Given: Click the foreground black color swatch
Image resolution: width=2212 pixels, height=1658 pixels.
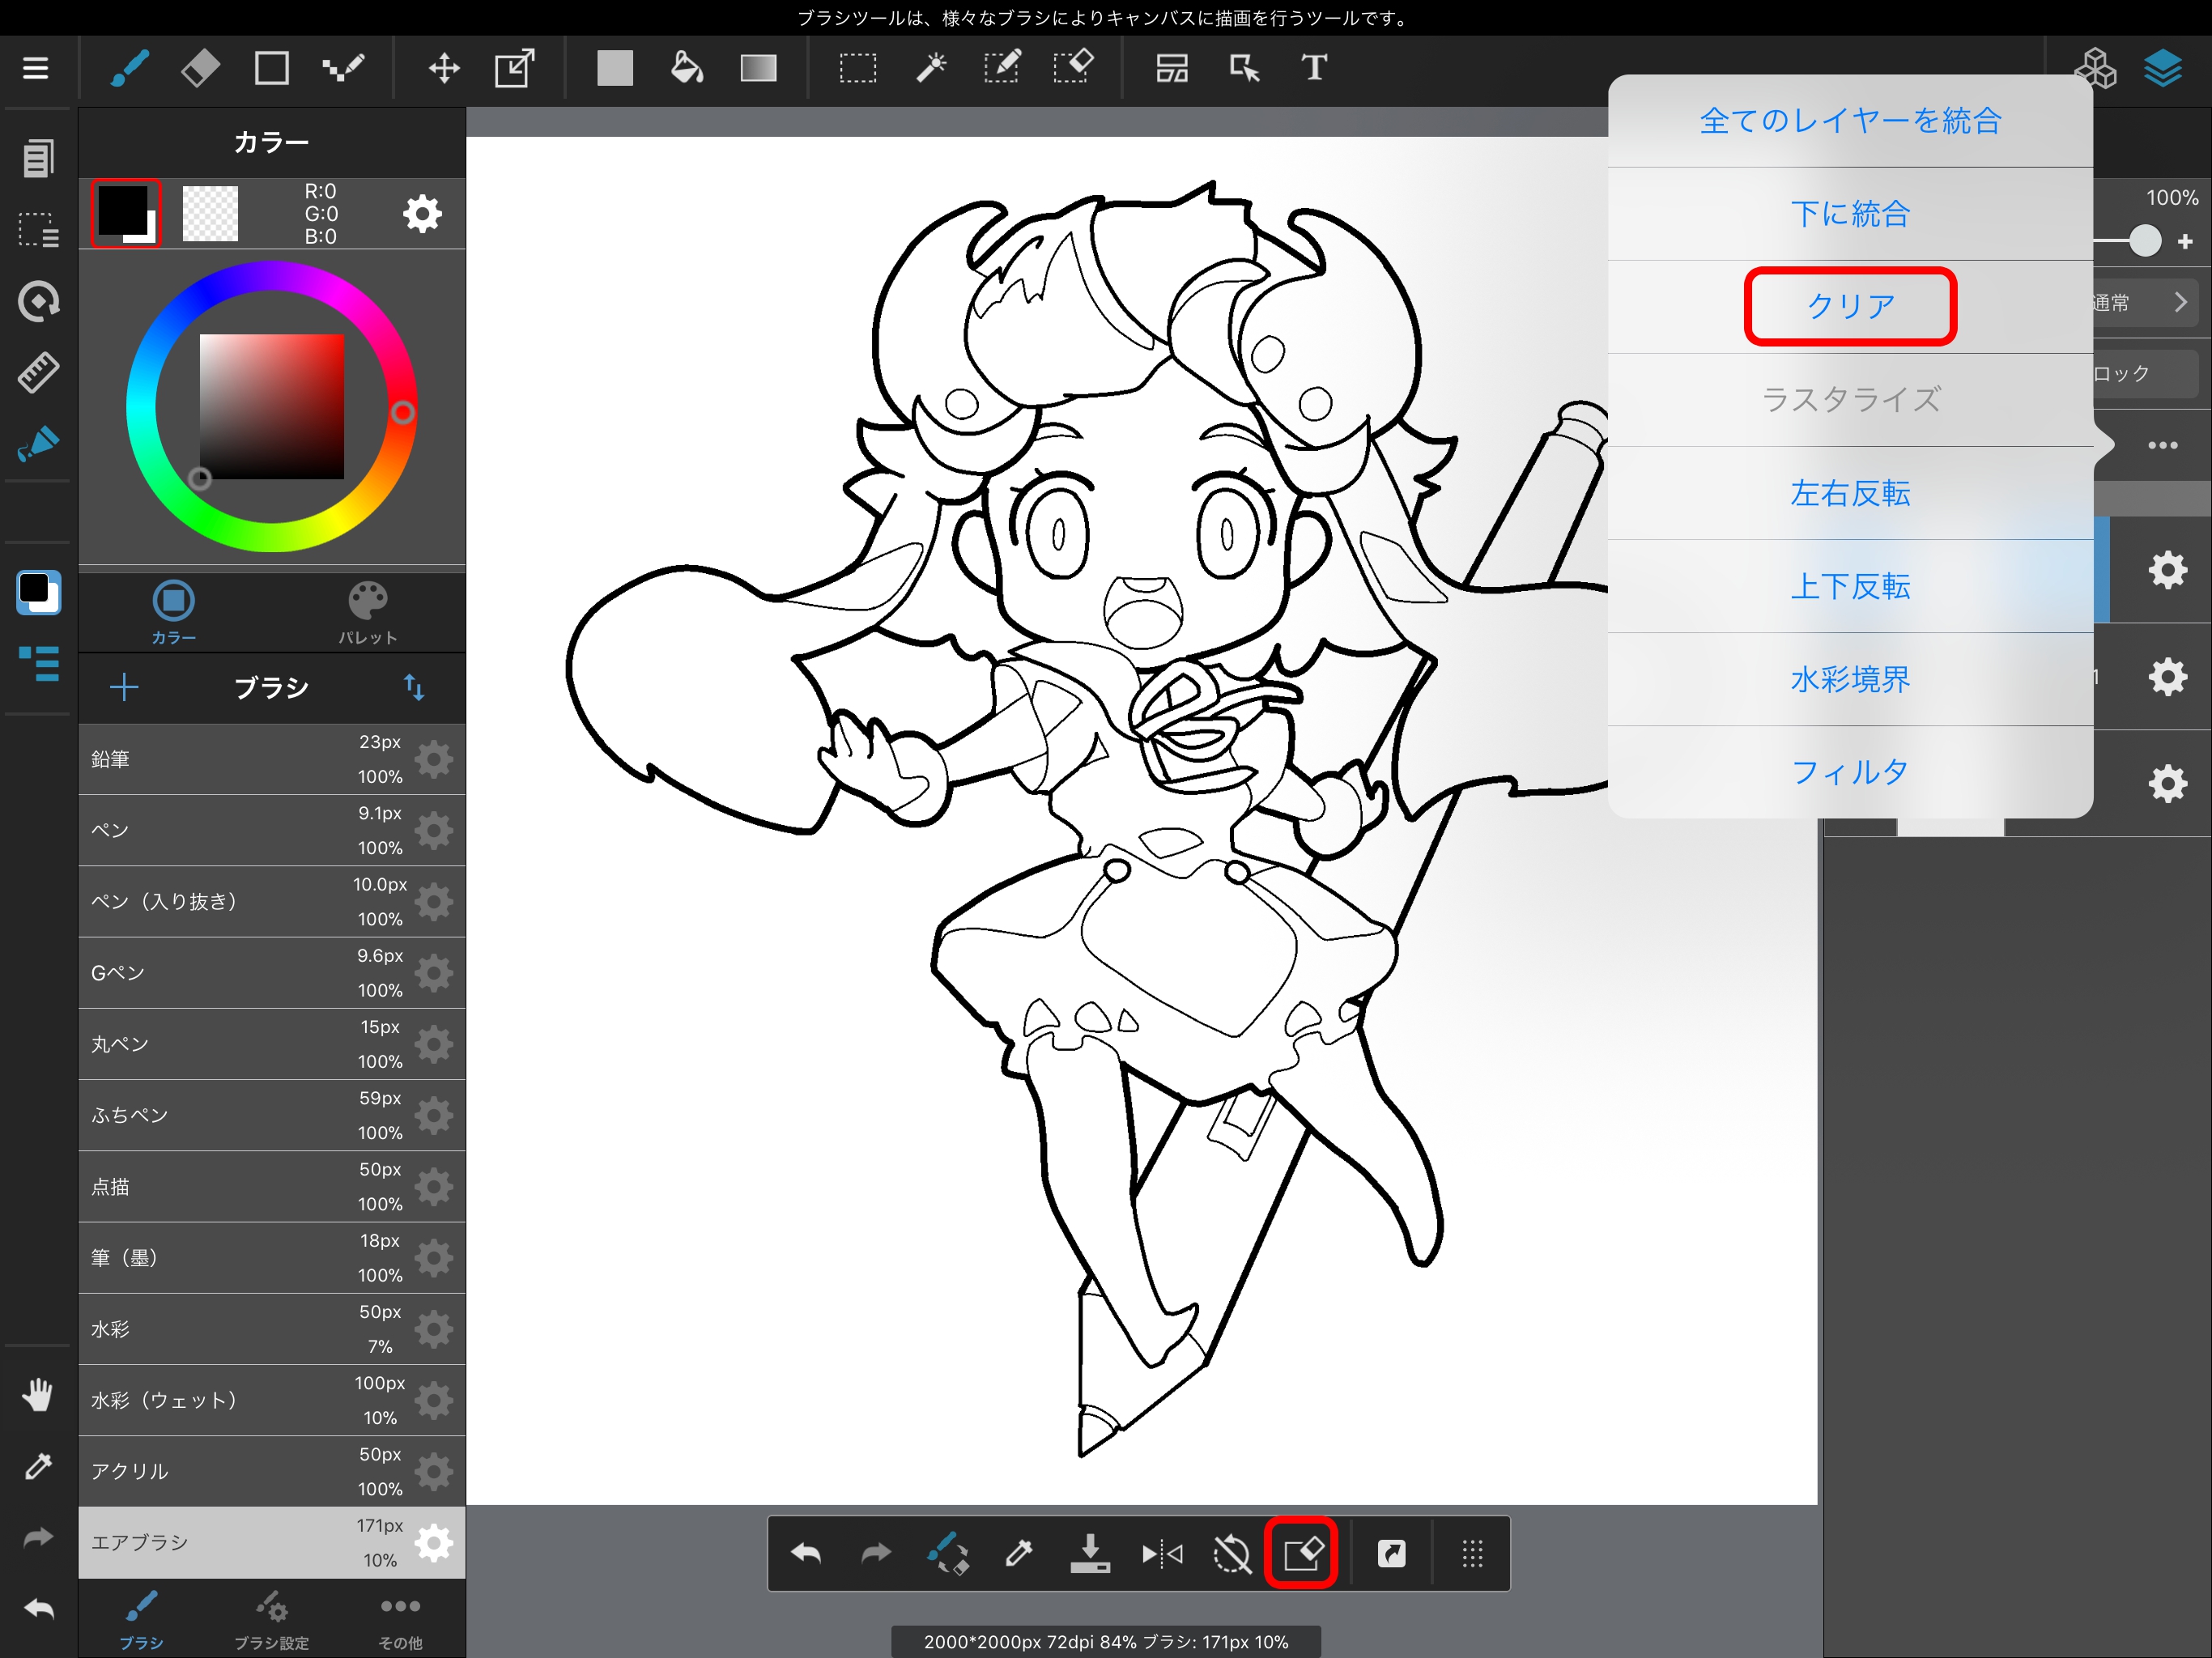Looking at the screenshot, I should [122, 210].
